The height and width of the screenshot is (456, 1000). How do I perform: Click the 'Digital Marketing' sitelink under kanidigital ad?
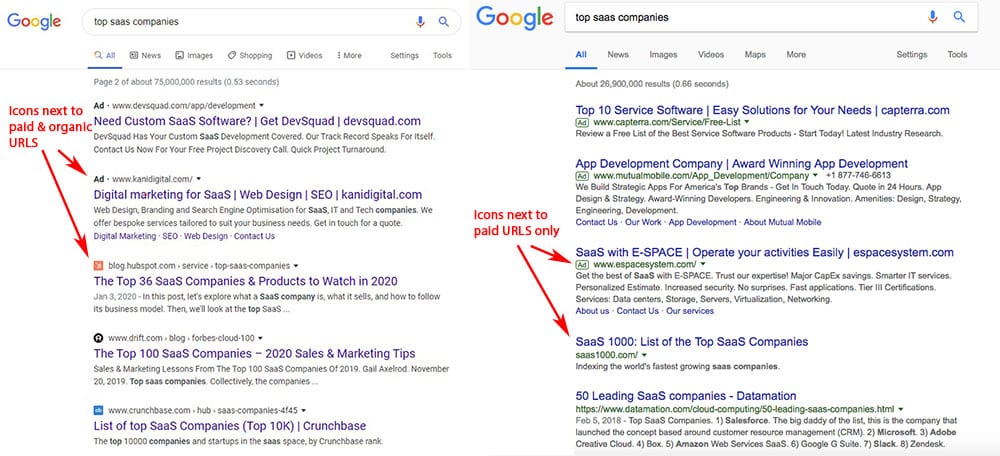click(x=124, y=236)
